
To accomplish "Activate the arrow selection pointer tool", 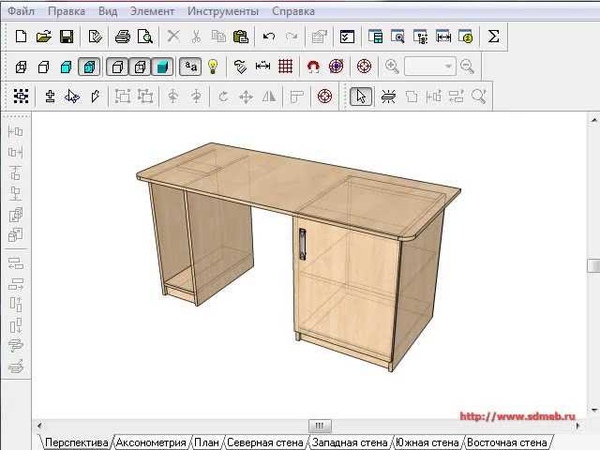I will coord(361,96).
